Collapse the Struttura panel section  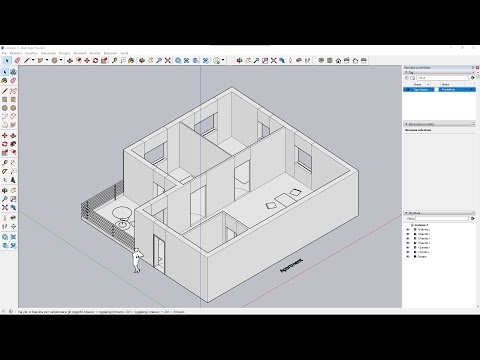point(406,213)
